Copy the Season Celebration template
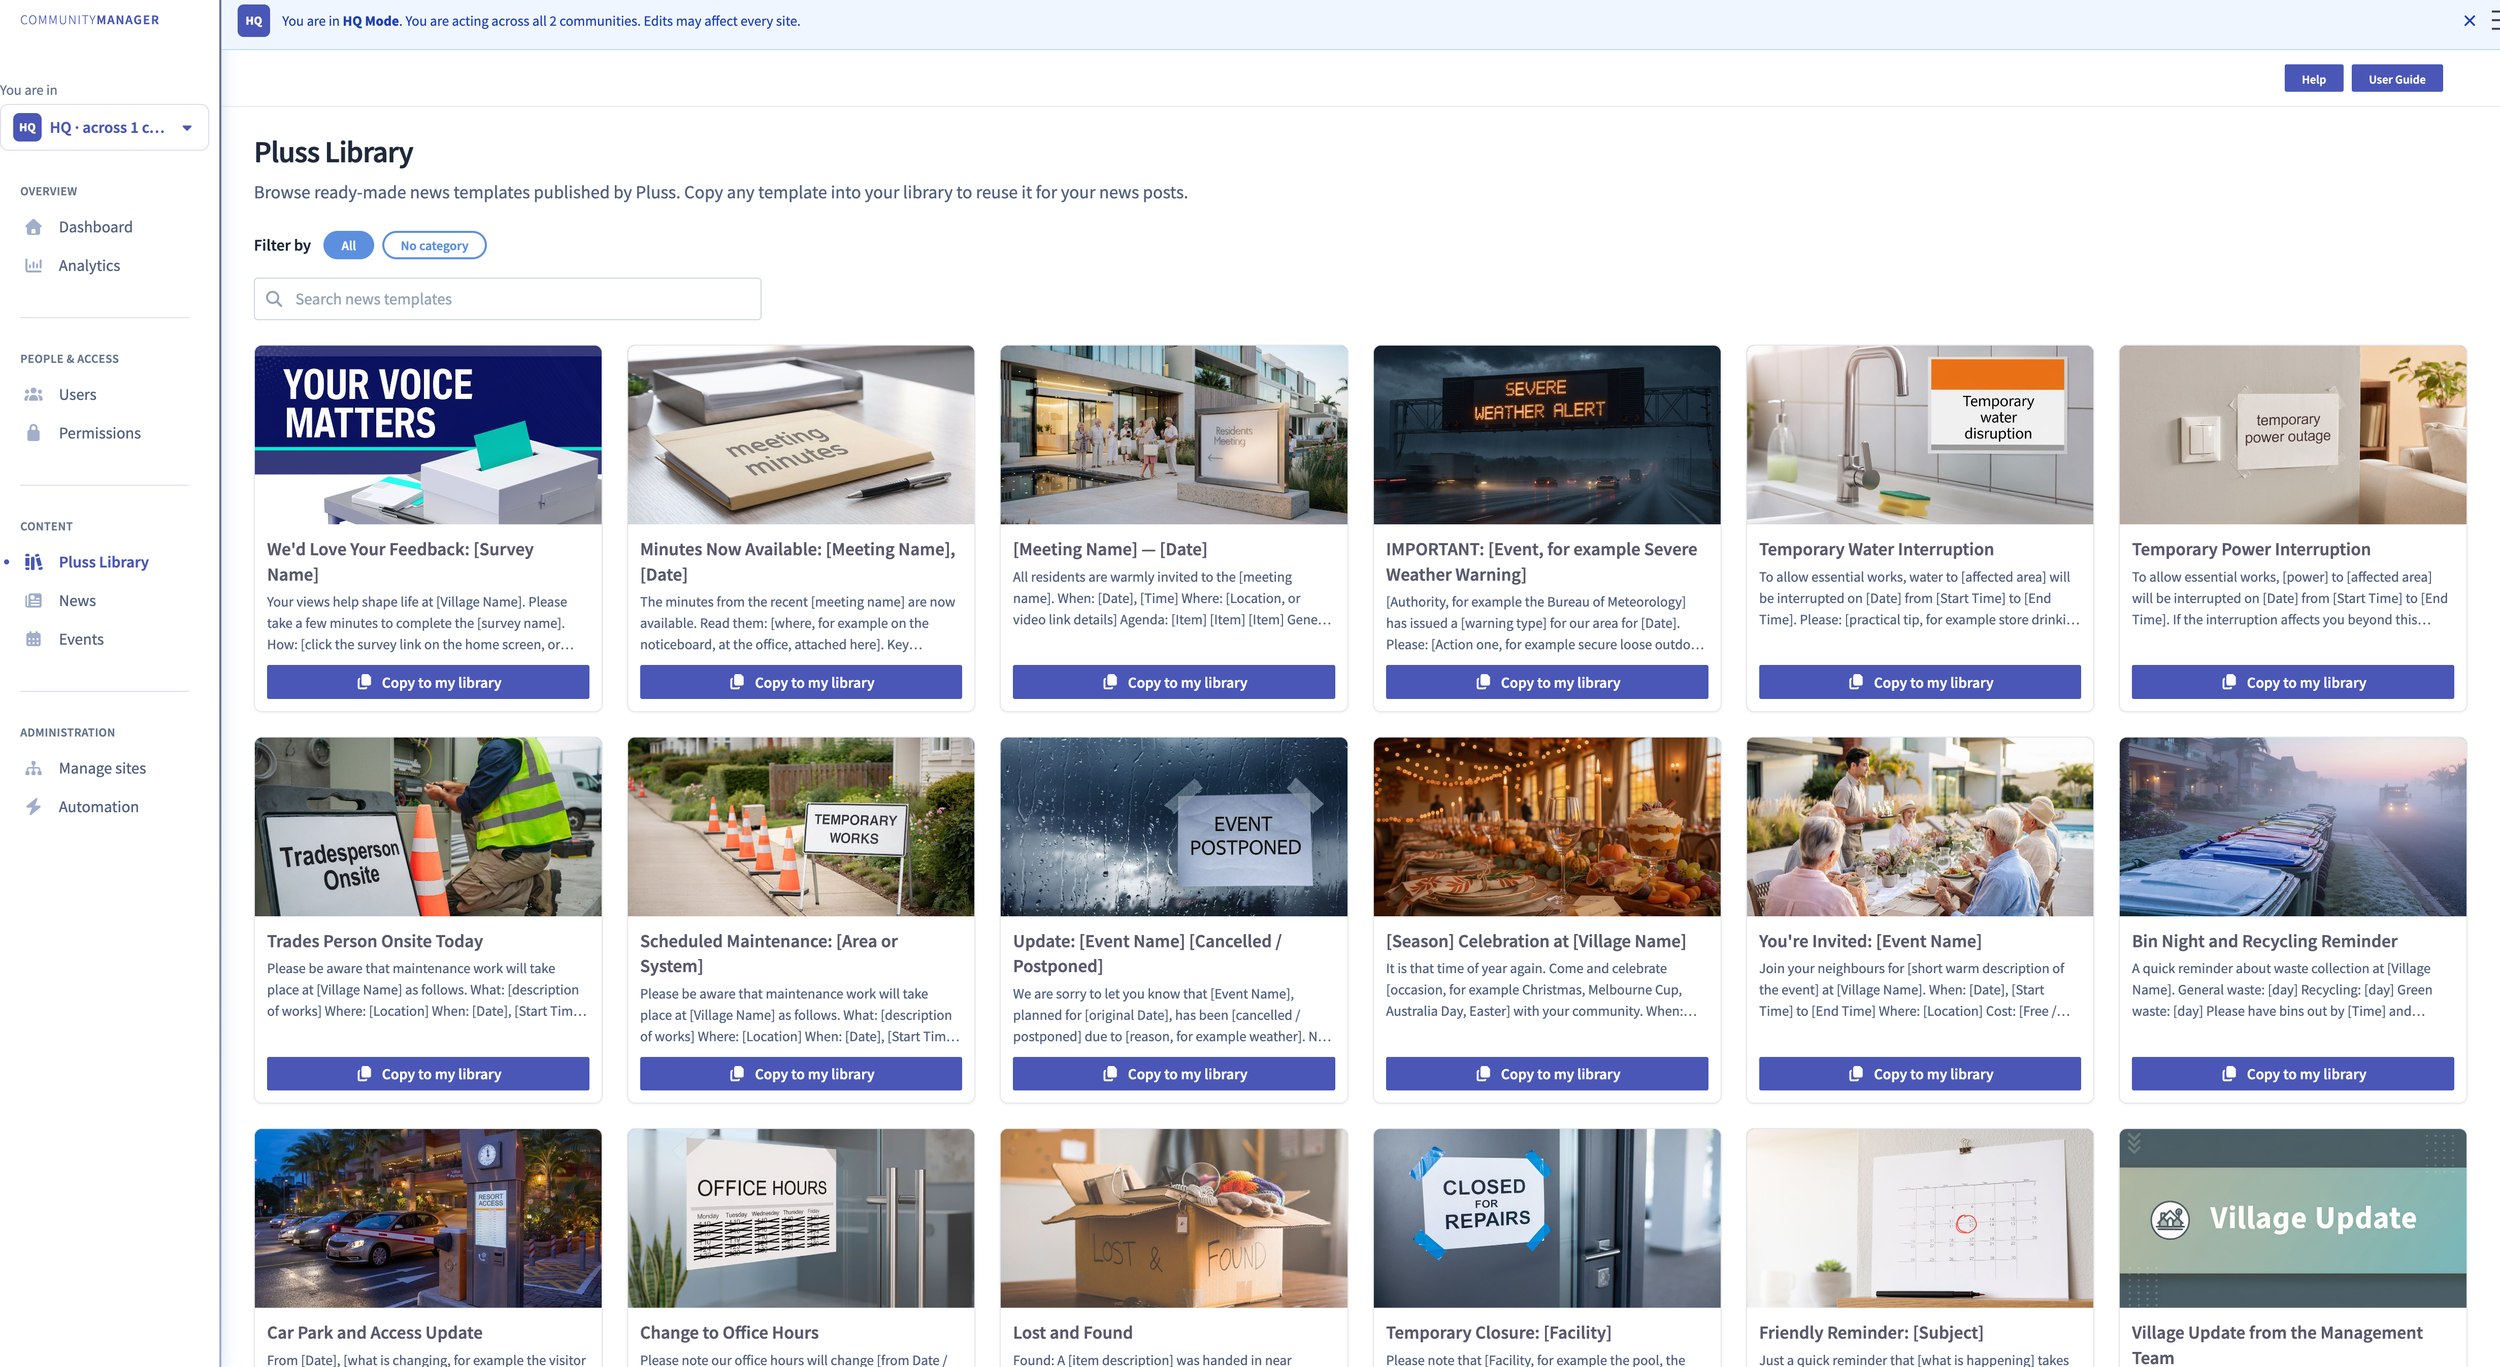The width and height of the screenshot is (2500, 1367). (x=1547, y=1074)
